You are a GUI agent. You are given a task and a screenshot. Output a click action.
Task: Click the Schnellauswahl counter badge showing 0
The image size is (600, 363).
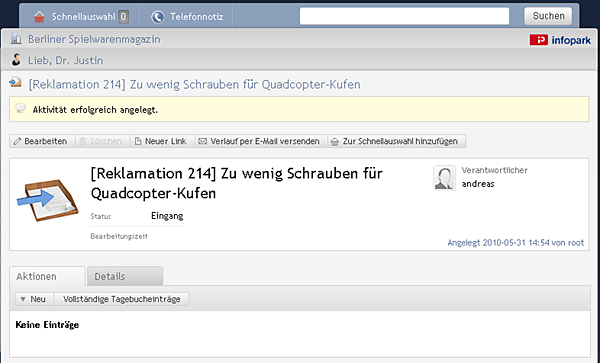(x=123, y=17)
